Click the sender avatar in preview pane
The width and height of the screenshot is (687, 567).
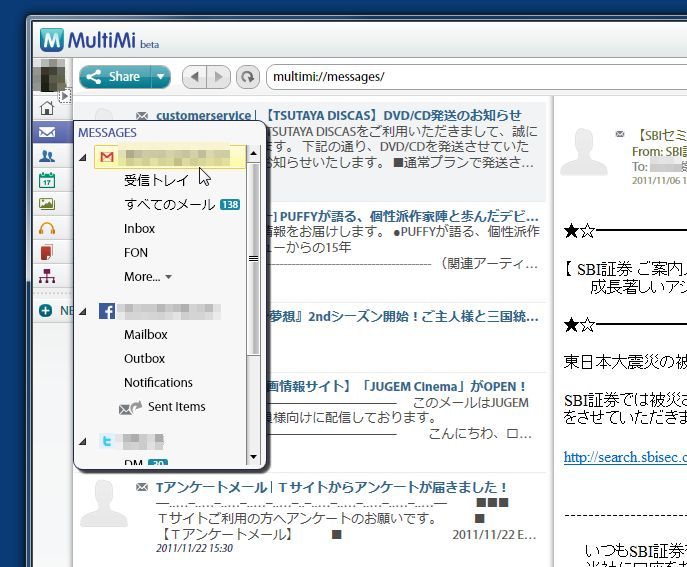[x=584, y=152]
